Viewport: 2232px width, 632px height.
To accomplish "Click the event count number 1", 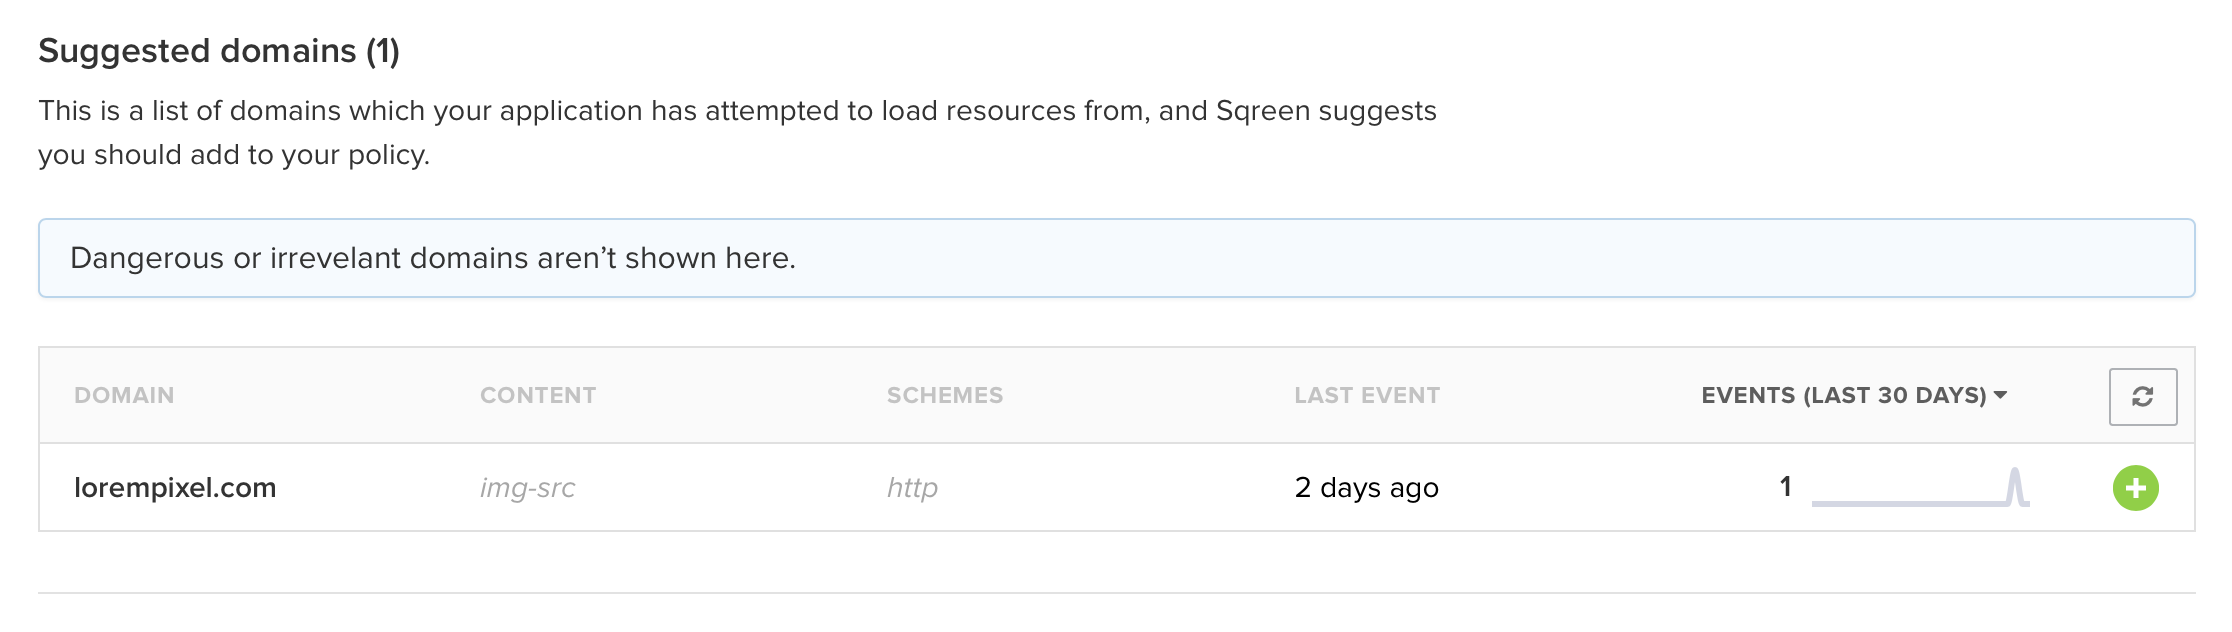I will click(1785, 487).
